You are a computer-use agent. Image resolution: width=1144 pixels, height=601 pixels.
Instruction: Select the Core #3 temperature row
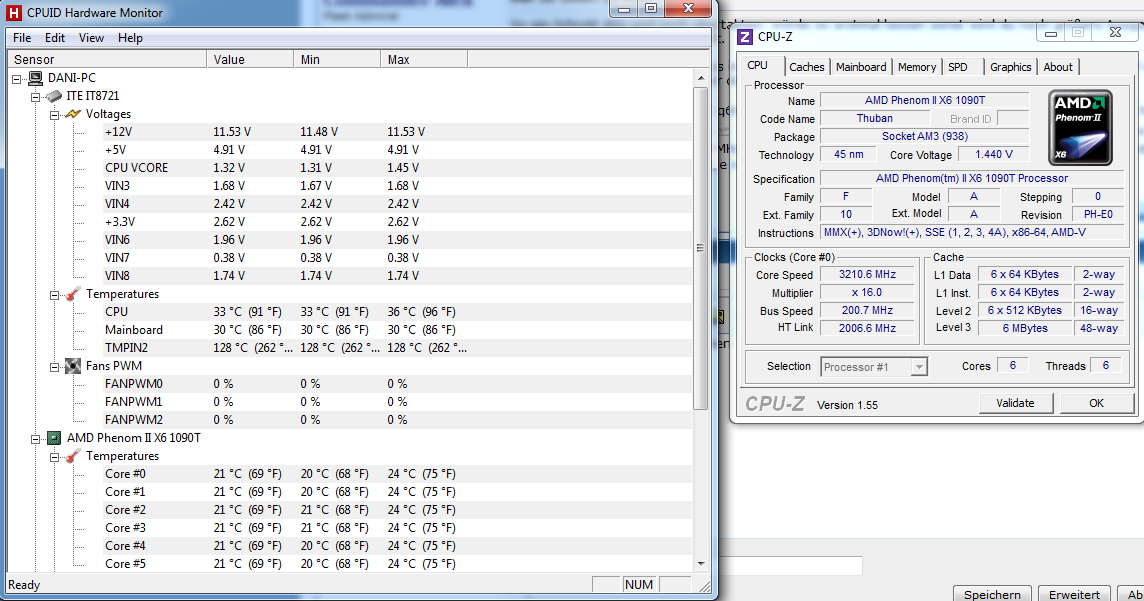click(398, 527)
